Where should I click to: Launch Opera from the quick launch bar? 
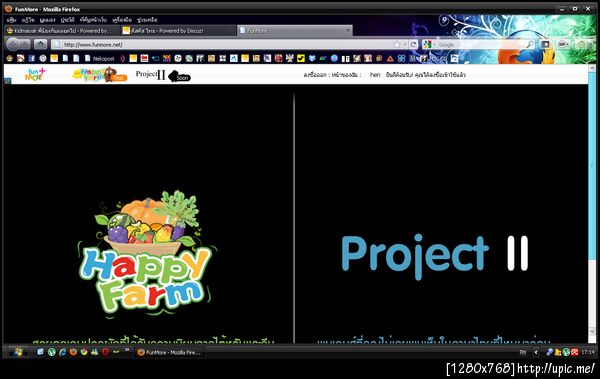click(x=105, y=352)
